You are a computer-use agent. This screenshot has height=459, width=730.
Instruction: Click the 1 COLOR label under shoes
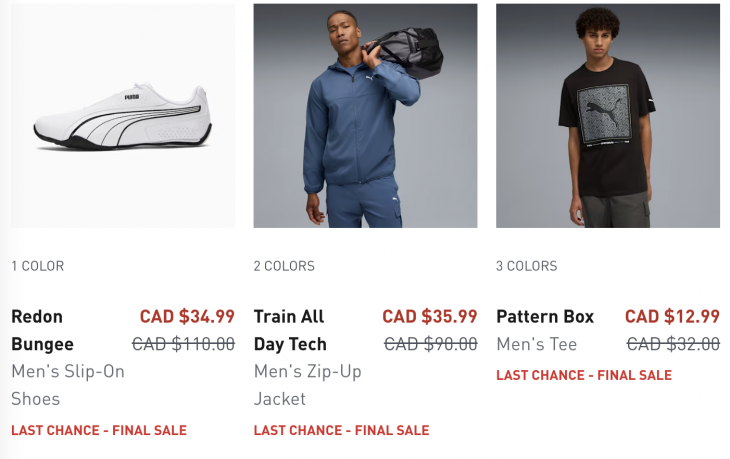coord(38,266)
